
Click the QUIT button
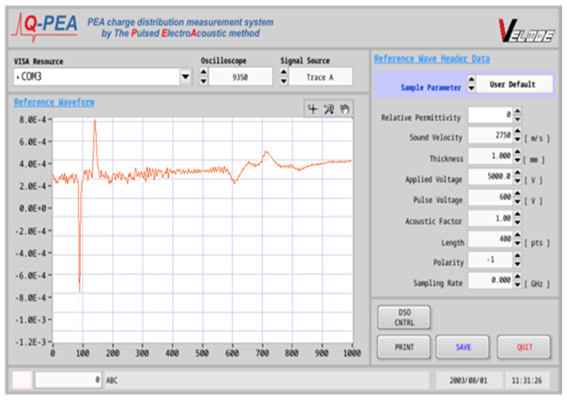pos(524,347)
